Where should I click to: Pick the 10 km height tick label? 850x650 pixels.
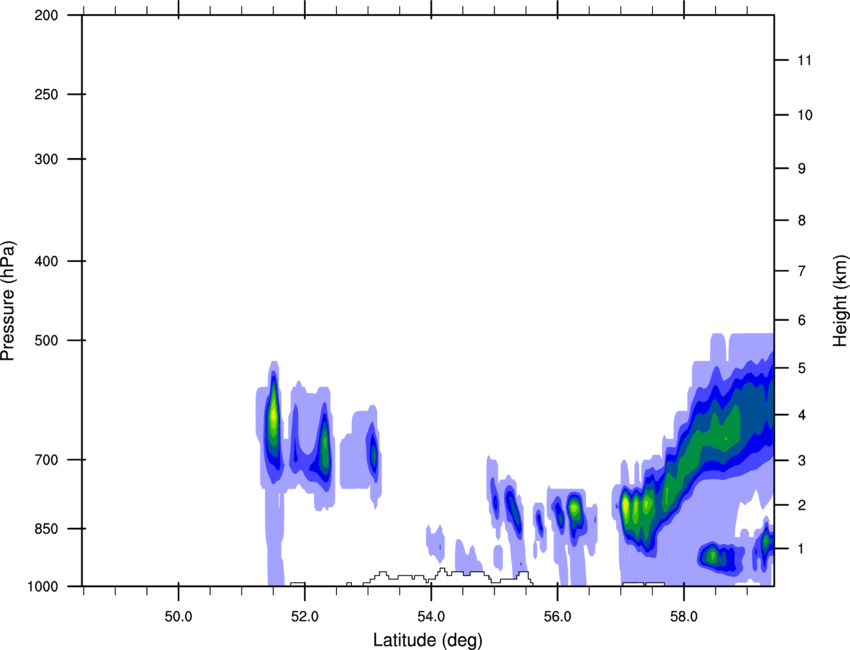click(x=805, y=115)
